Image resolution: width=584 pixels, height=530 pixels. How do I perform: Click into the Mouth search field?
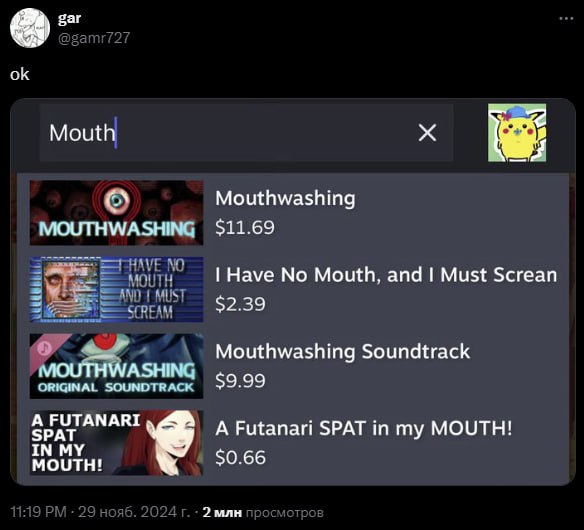[247, 133]
